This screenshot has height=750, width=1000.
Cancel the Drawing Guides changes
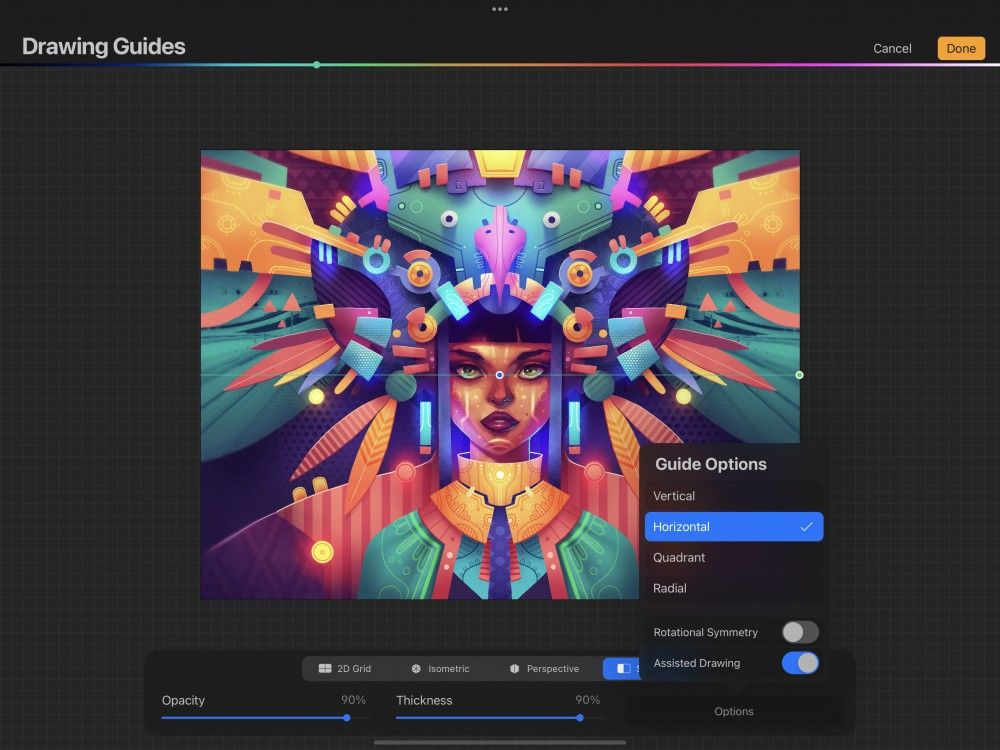click(891, 47)
